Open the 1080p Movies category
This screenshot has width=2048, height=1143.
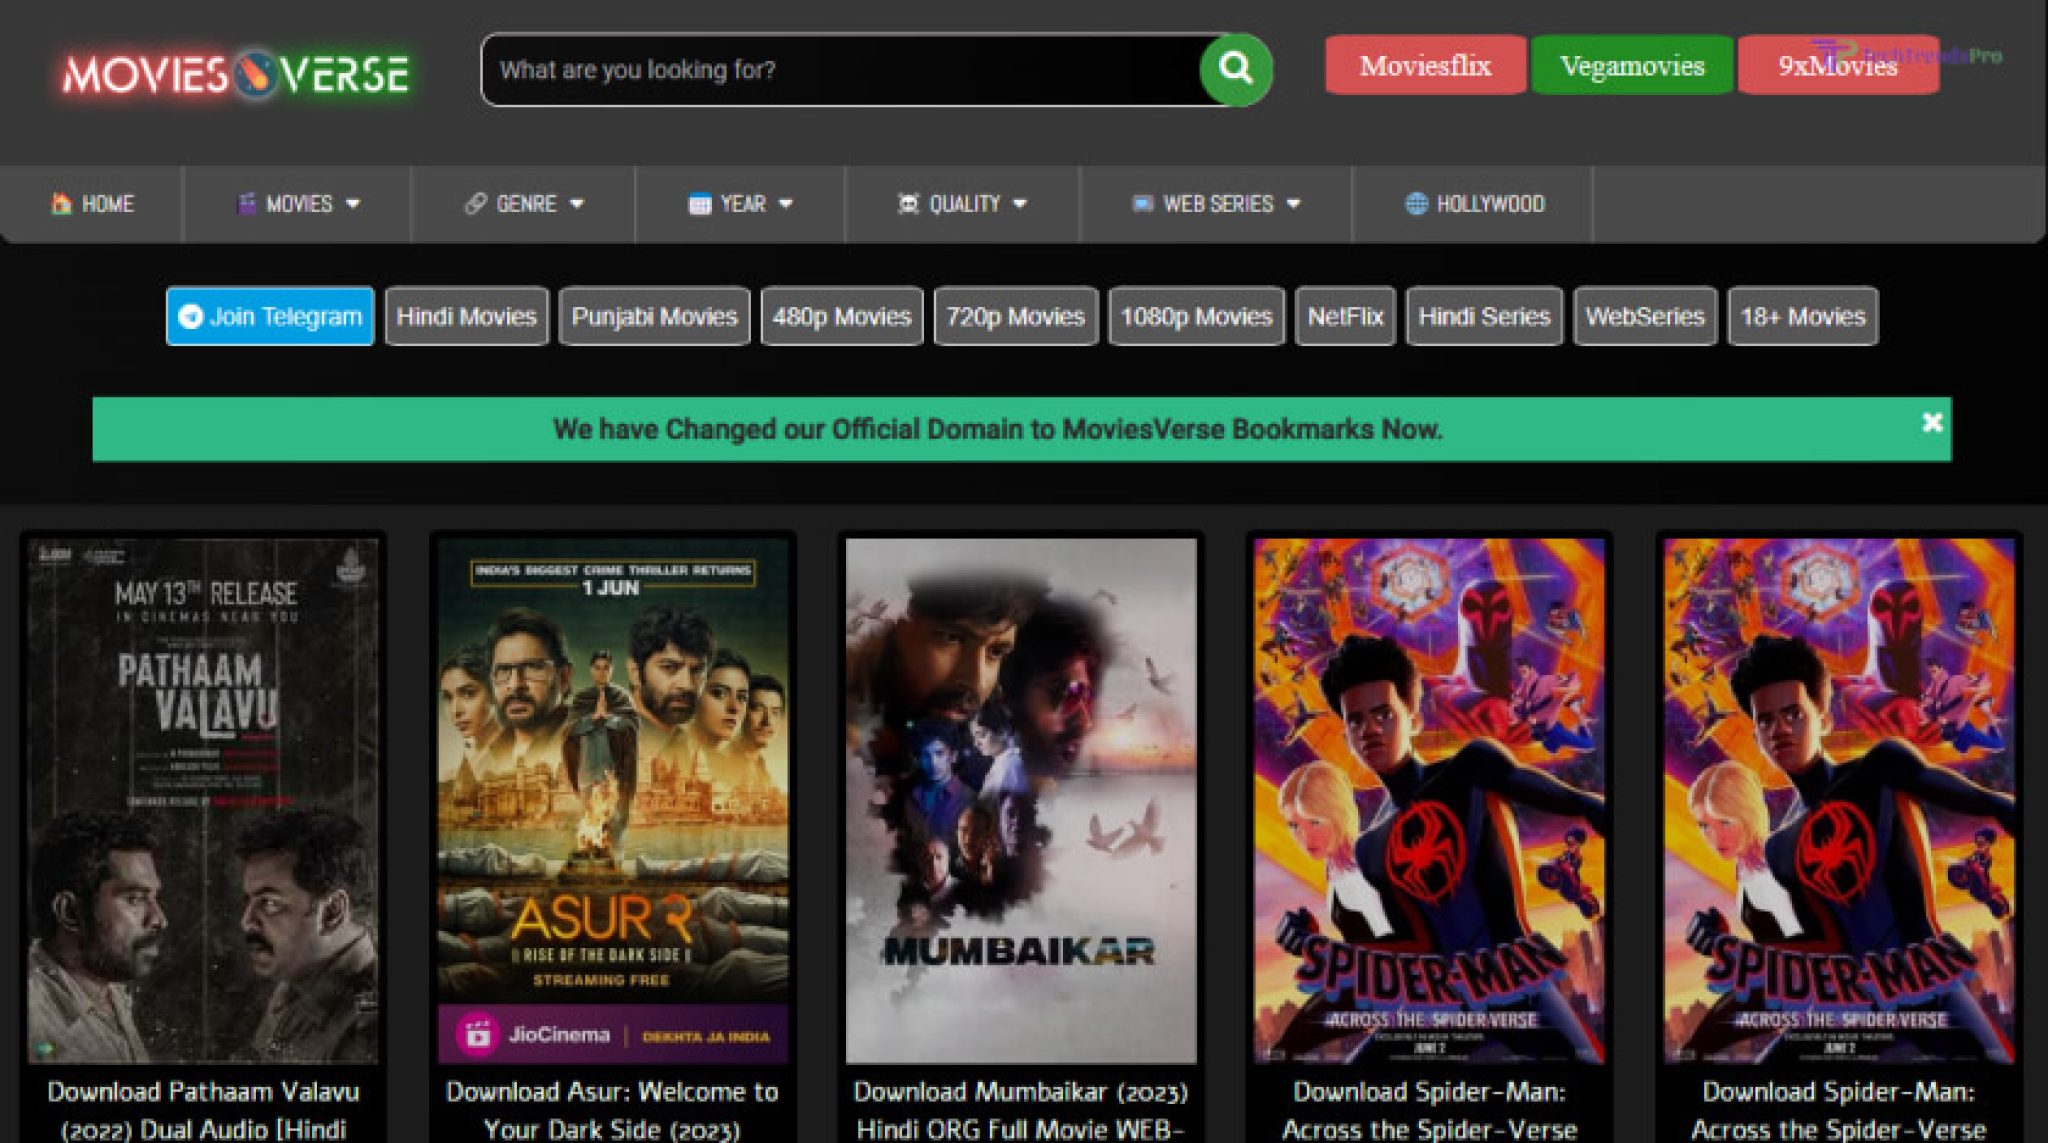point(1196,316)
